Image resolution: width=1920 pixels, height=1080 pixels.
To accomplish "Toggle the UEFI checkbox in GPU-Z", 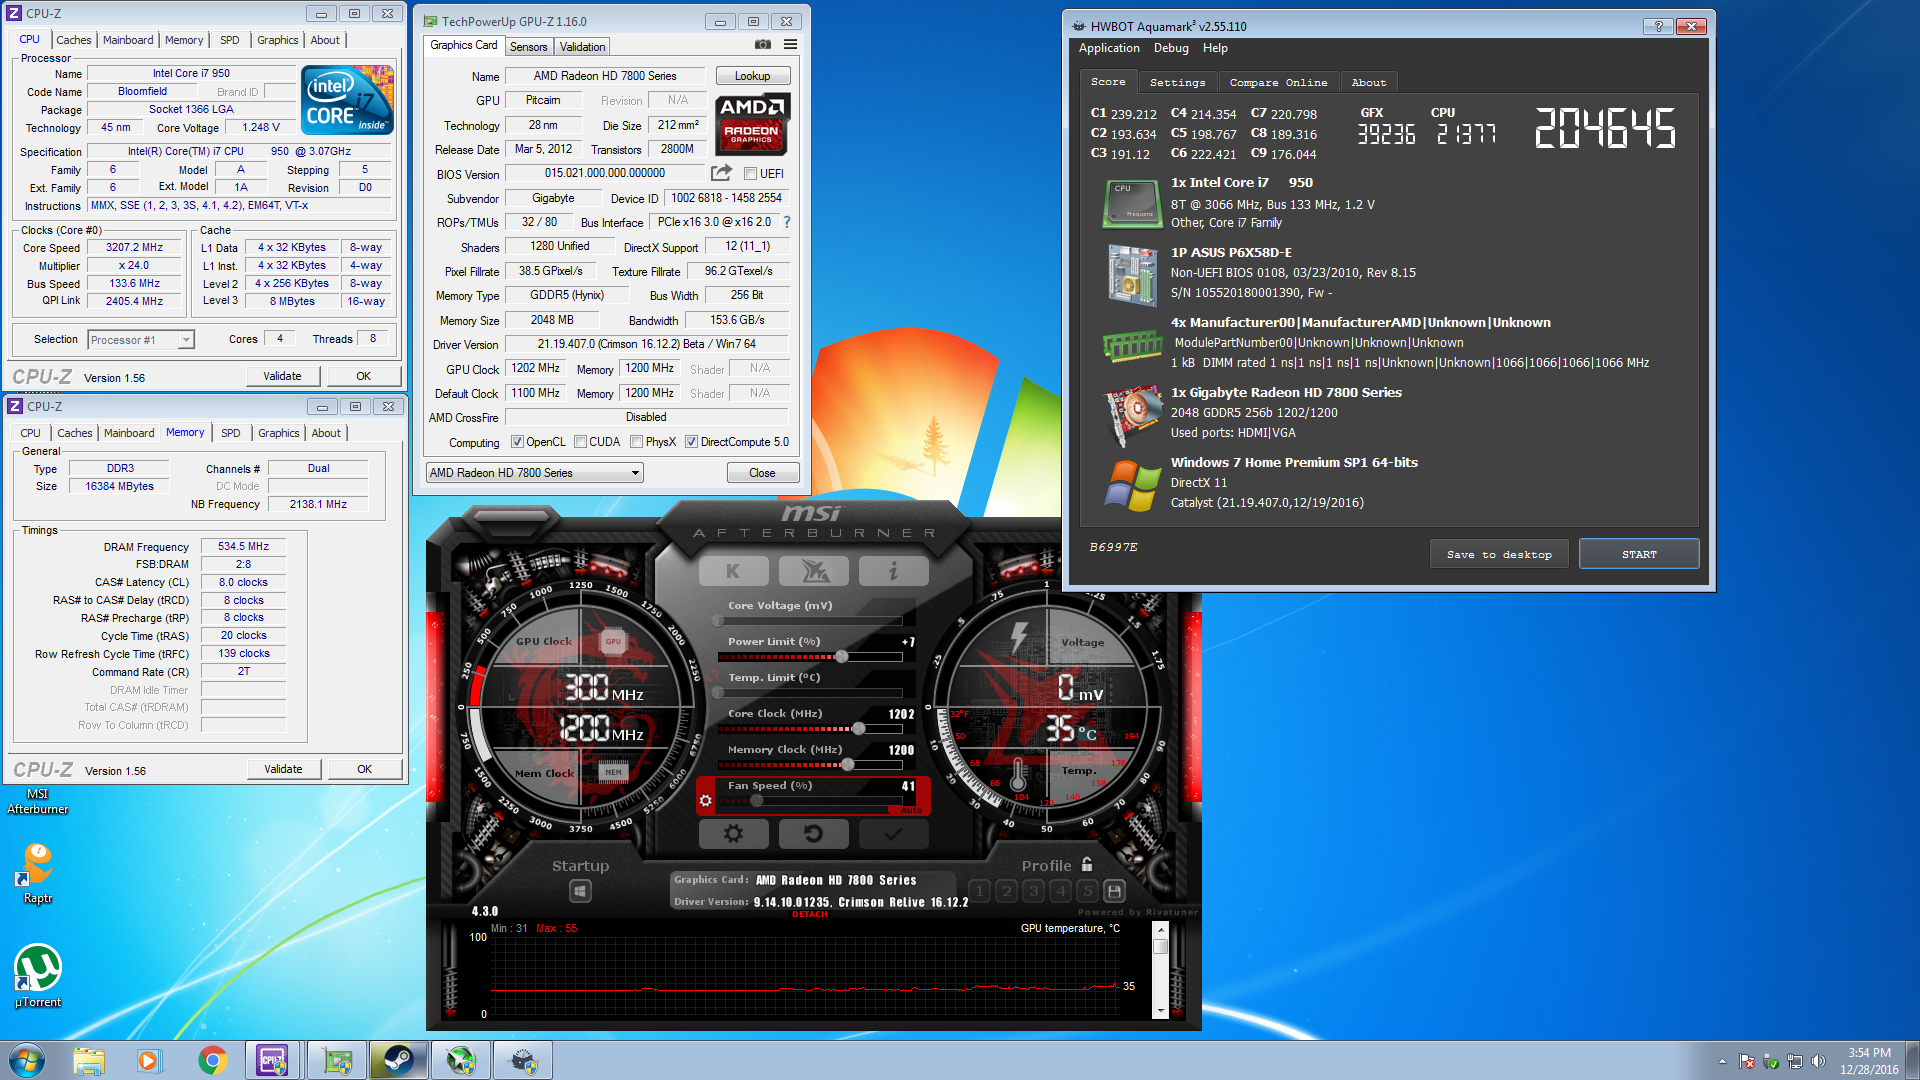I will click(750, 174).
